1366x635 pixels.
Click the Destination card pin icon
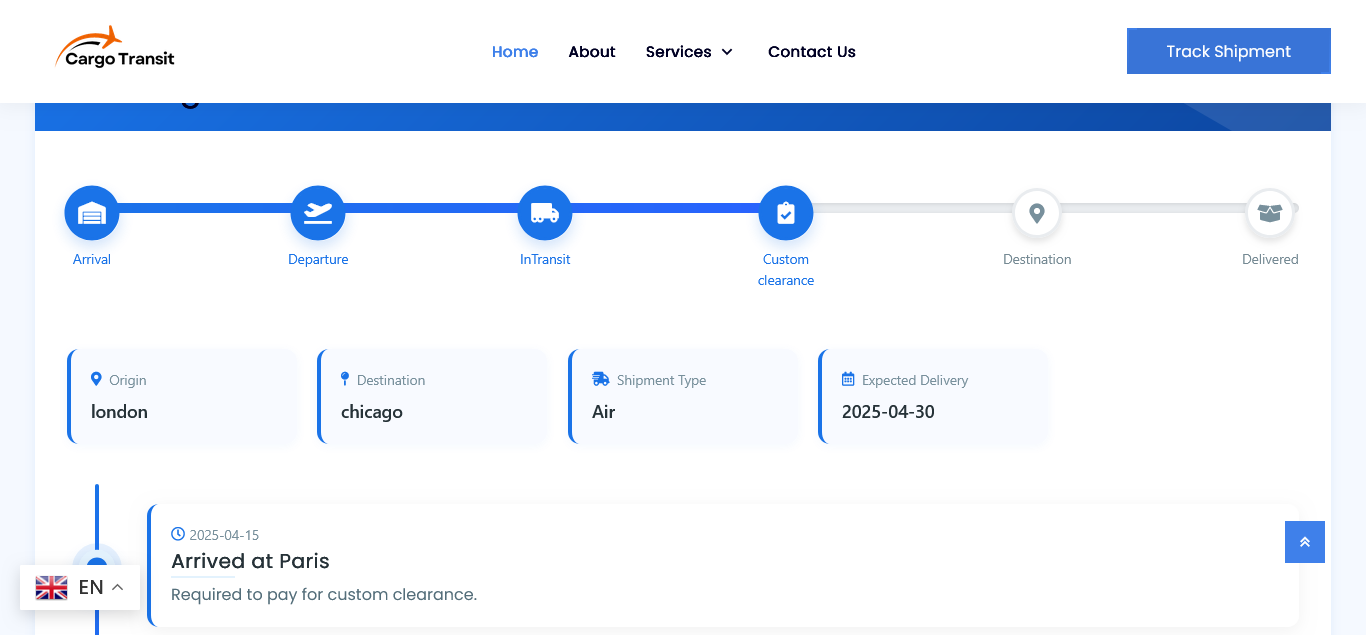click(x=345, y=379)
